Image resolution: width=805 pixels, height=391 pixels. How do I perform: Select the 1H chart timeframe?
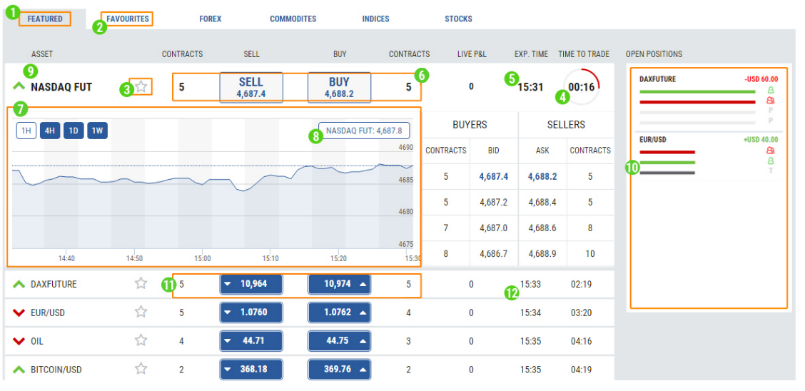click(26, 131)
